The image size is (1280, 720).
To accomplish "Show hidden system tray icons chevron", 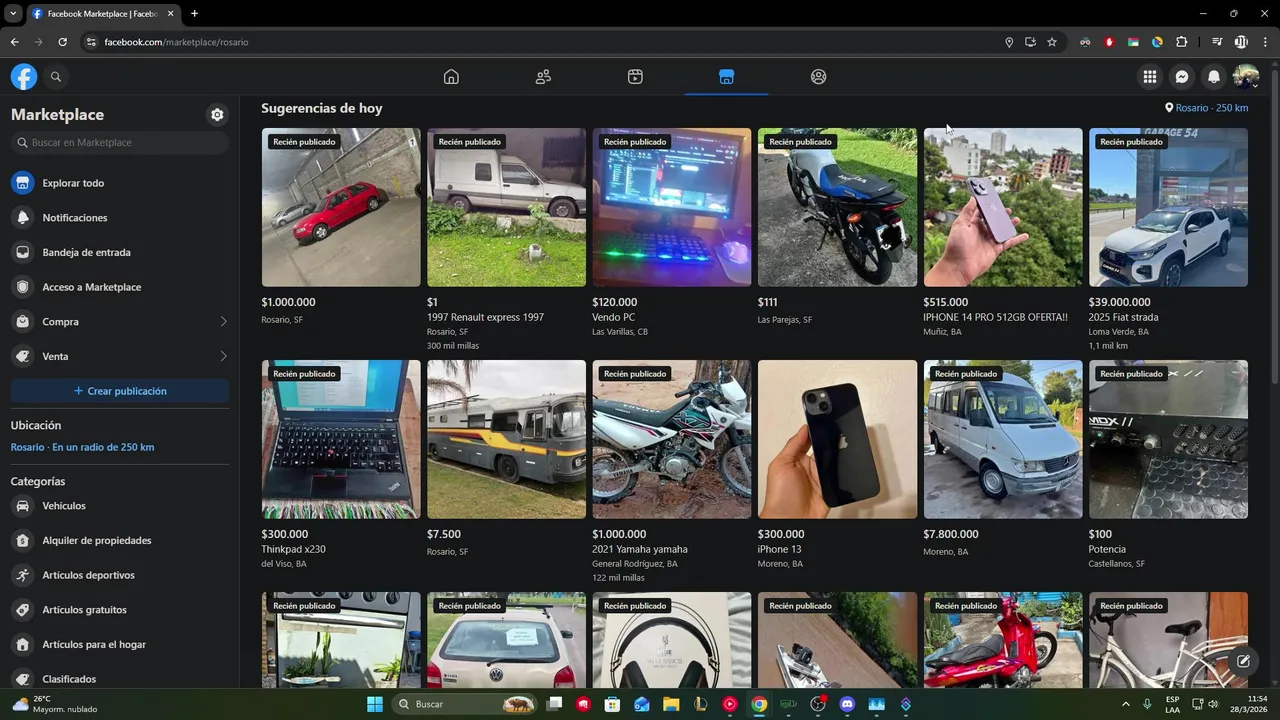I will click(x=1125, y=704).
